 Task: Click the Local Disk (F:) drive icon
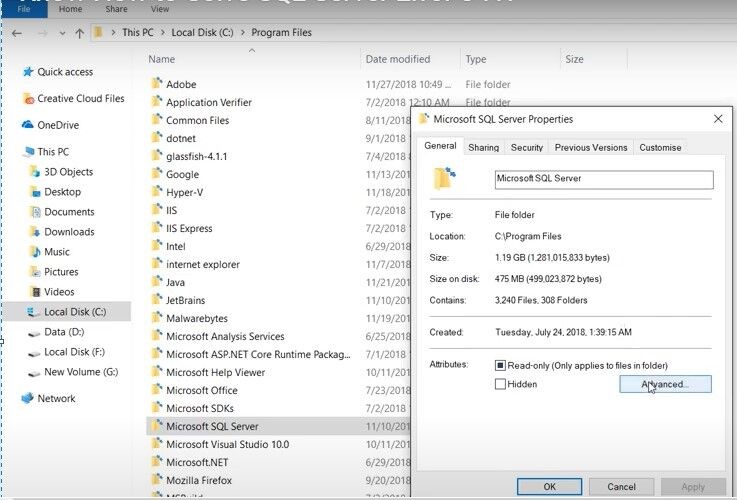pyautogui.click(x=34, y=353)
